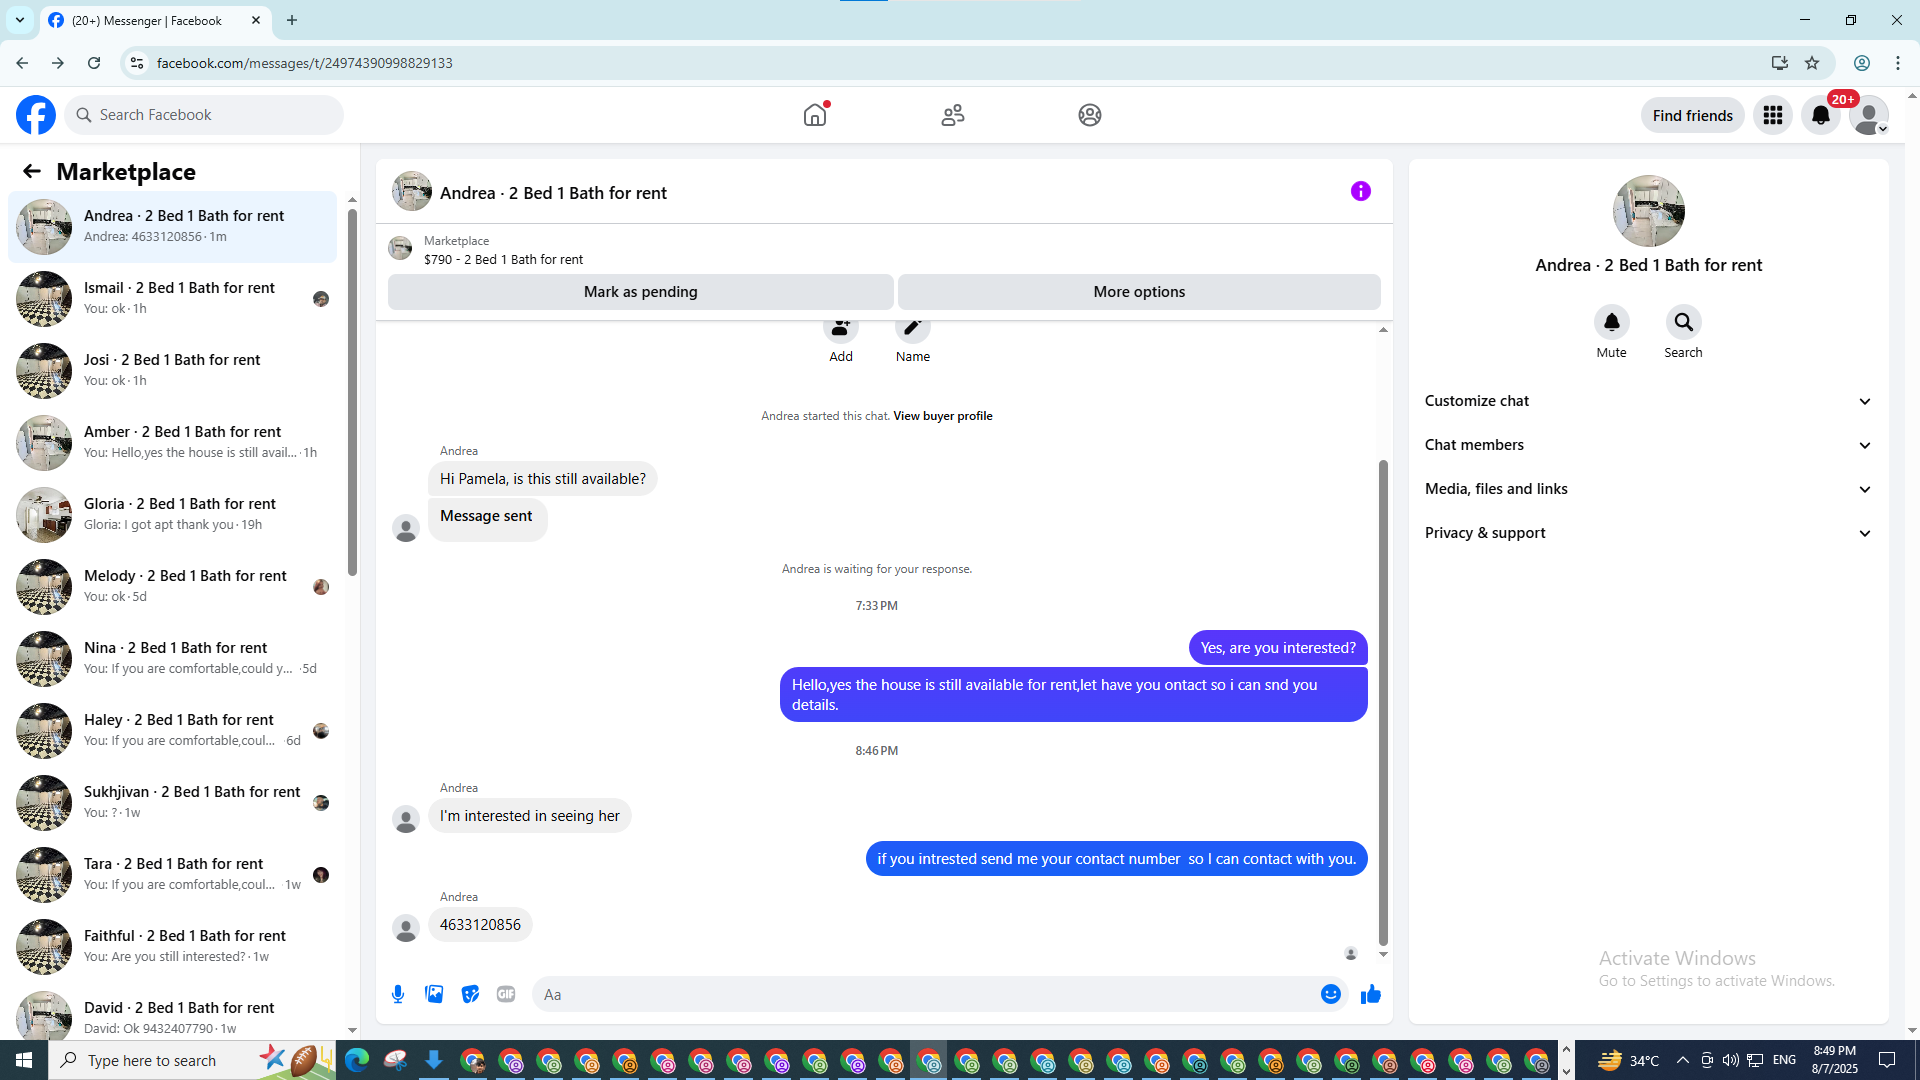Choose a sticker from the sticker icon
1920x1080 pixels.
click(470, 994)
